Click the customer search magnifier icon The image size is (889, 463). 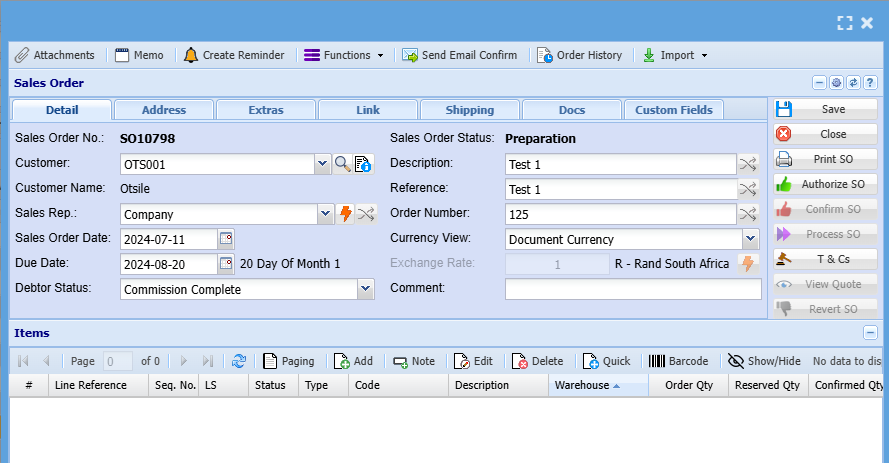(342, 164)
